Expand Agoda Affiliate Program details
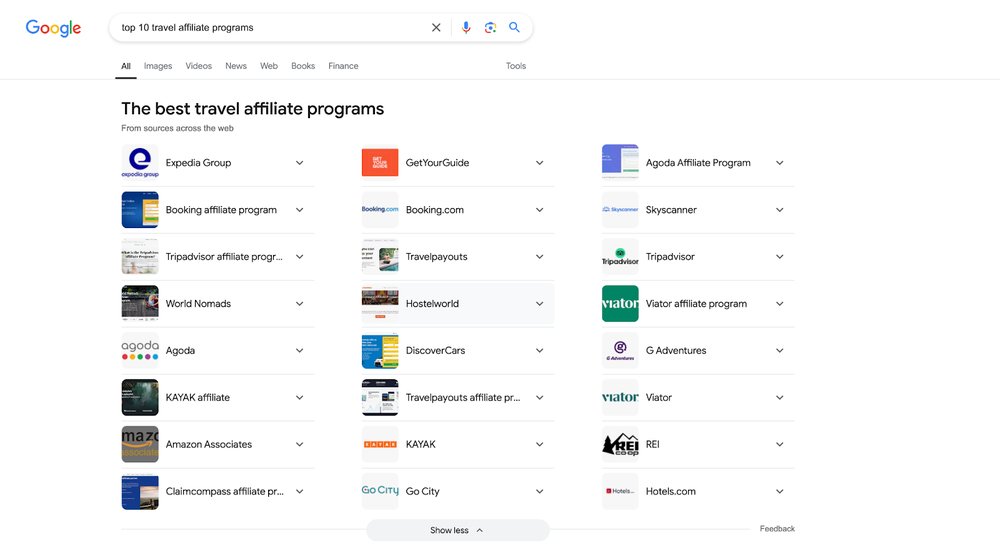The image size is (1000, 548). point(779,163)
